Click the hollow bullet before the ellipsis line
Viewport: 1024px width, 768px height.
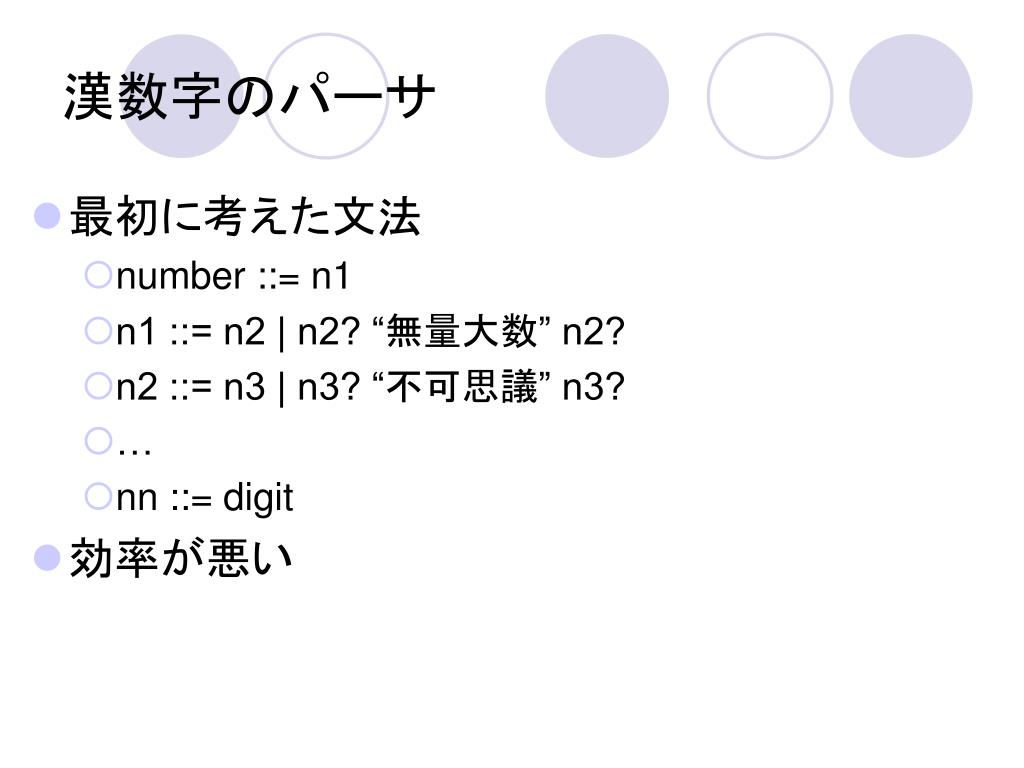pos(99,441)
